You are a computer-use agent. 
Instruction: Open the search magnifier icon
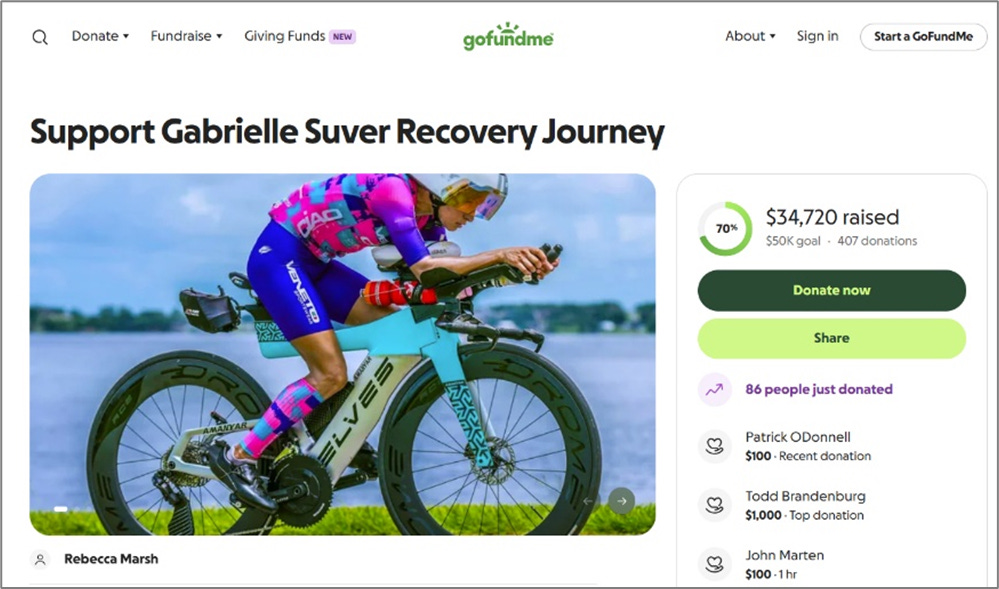(x=40, y=37)
